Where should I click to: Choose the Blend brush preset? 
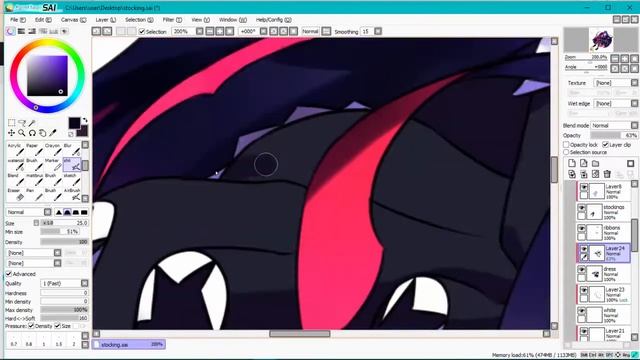coord(15,179)
